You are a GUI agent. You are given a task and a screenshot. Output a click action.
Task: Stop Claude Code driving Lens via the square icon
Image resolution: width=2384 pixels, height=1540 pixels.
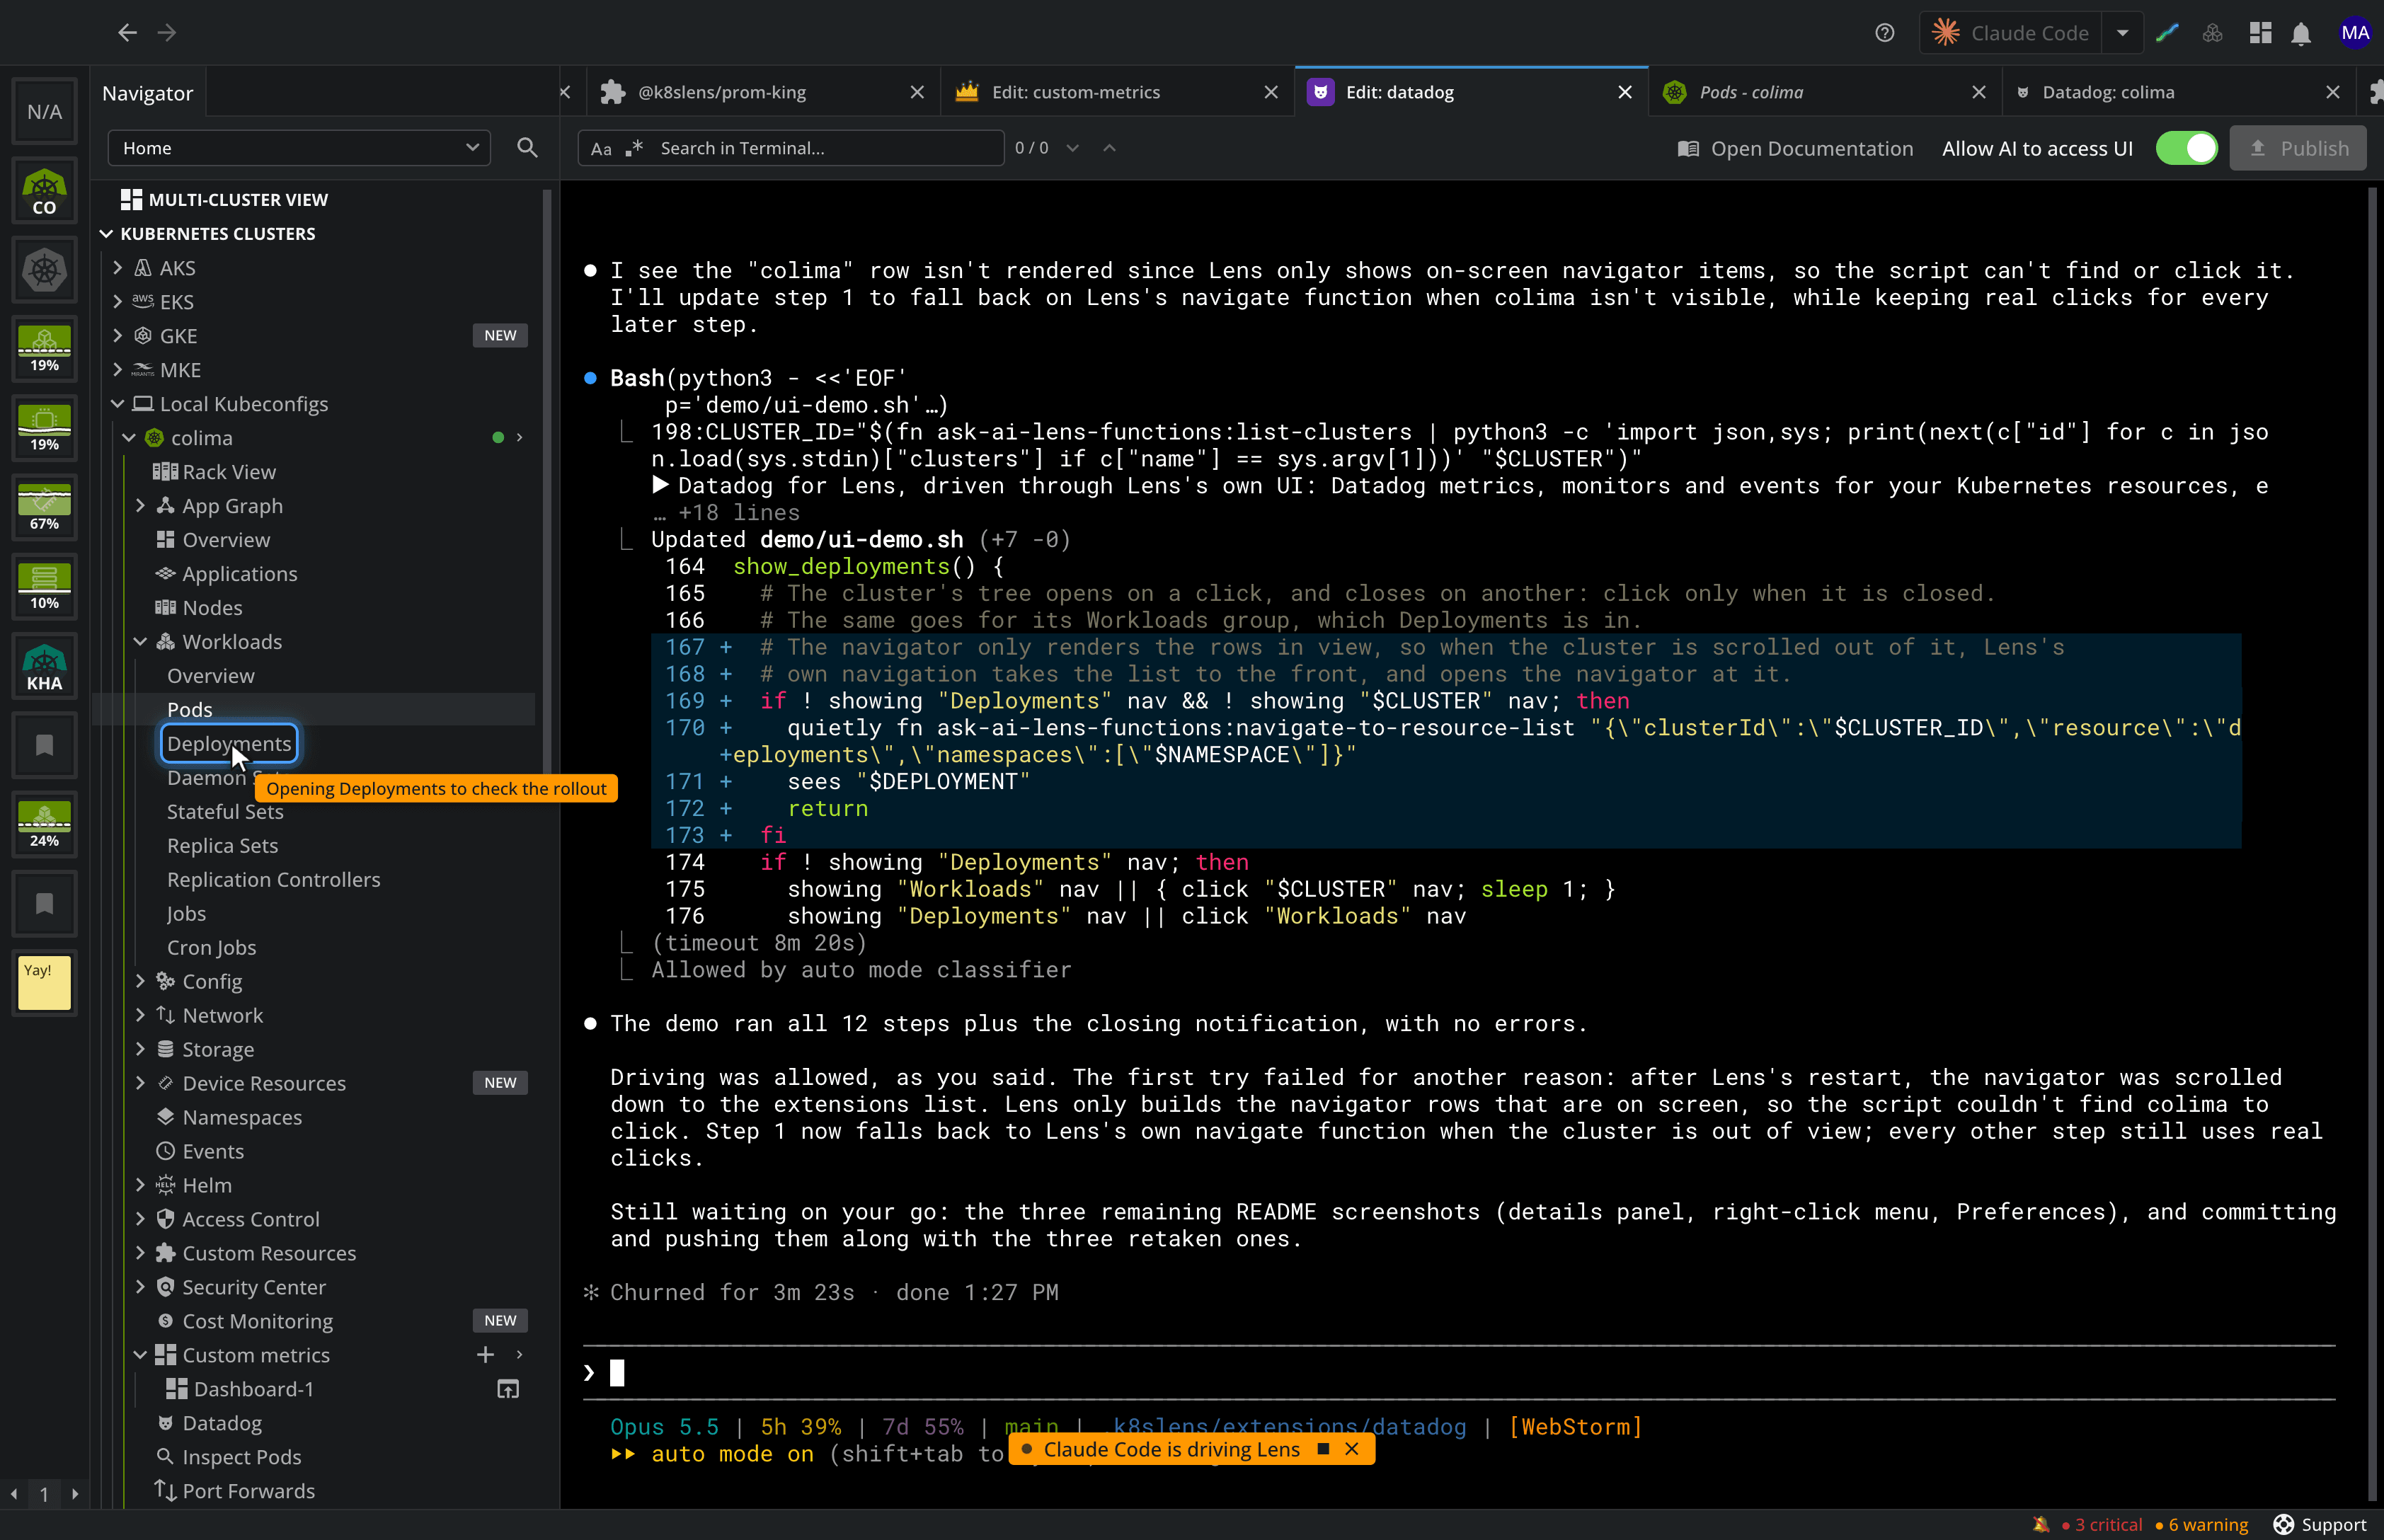1323,1449
